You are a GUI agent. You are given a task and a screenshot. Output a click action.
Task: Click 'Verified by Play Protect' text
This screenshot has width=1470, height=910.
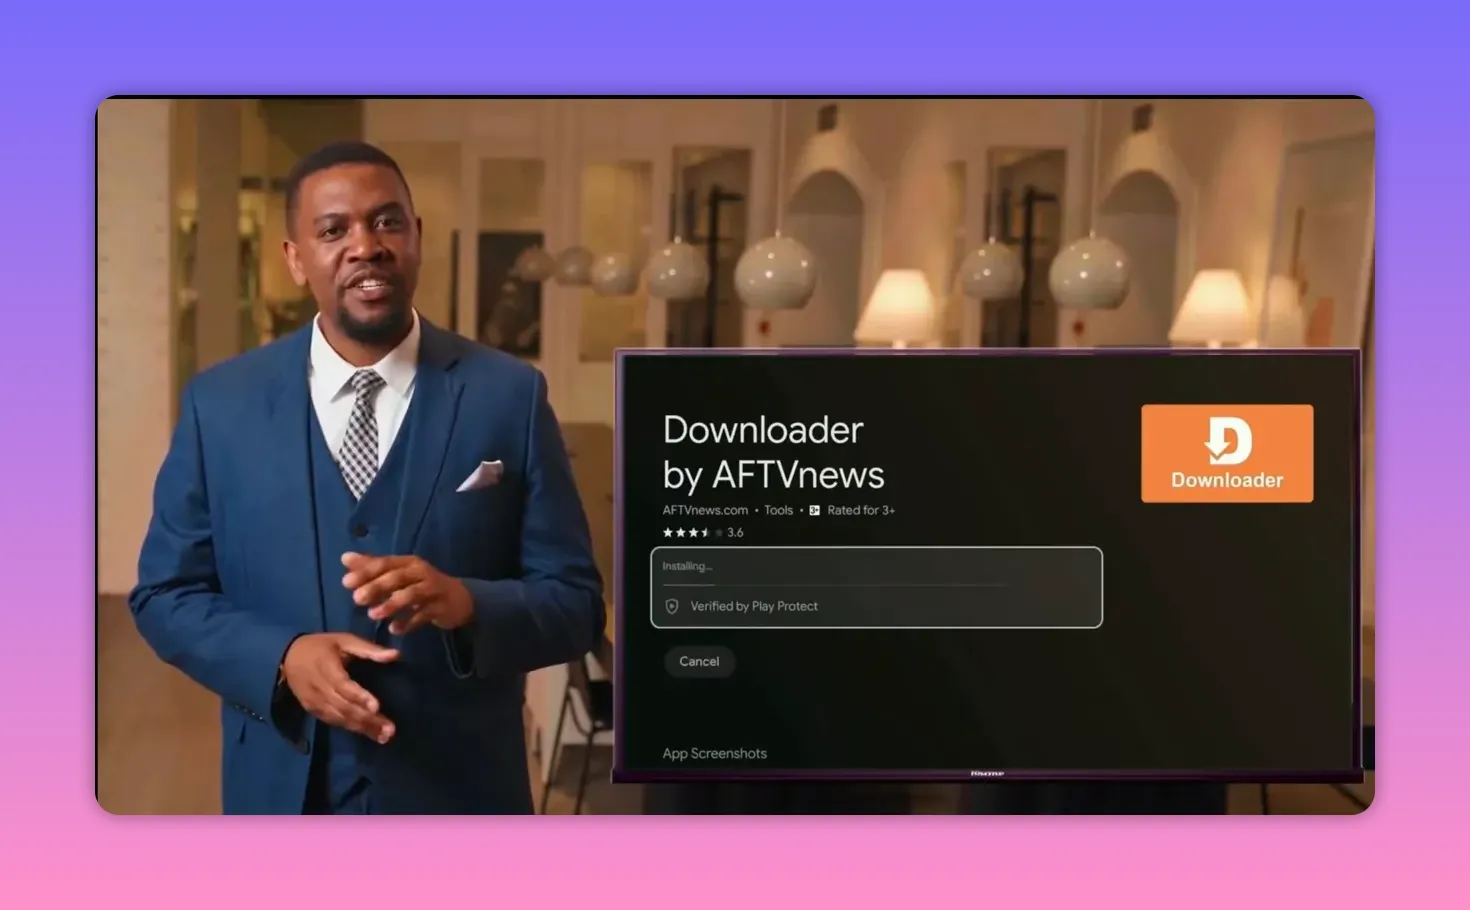click(754, 606)
